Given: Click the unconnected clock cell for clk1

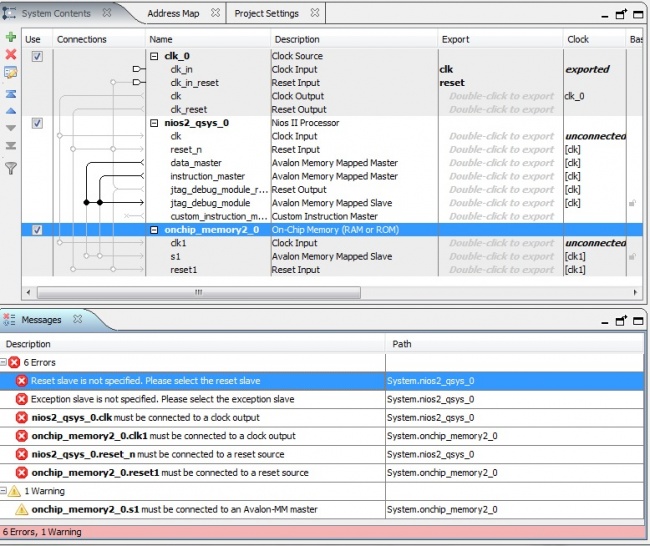Looking at the screenshot, I should pyautogui.click(x=596, y=243).
